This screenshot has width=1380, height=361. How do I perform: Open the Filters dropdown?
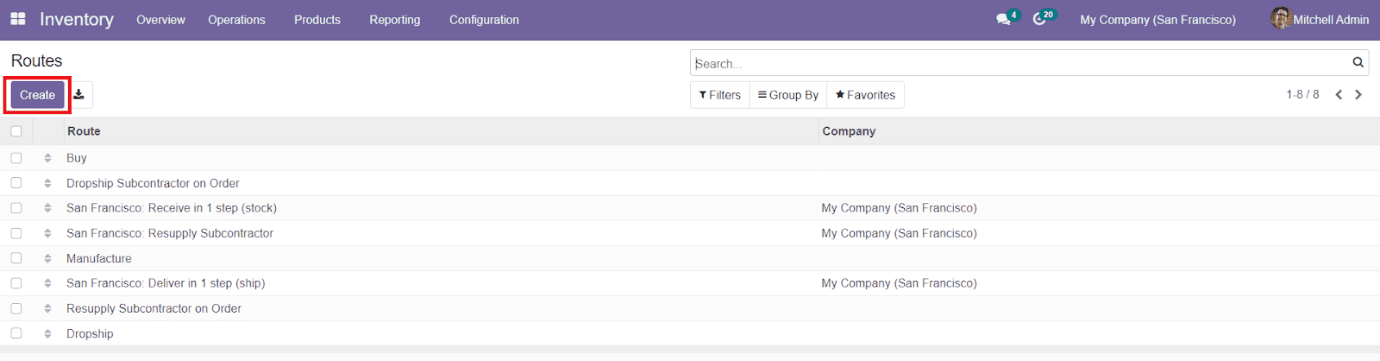[x=720, y=95]
